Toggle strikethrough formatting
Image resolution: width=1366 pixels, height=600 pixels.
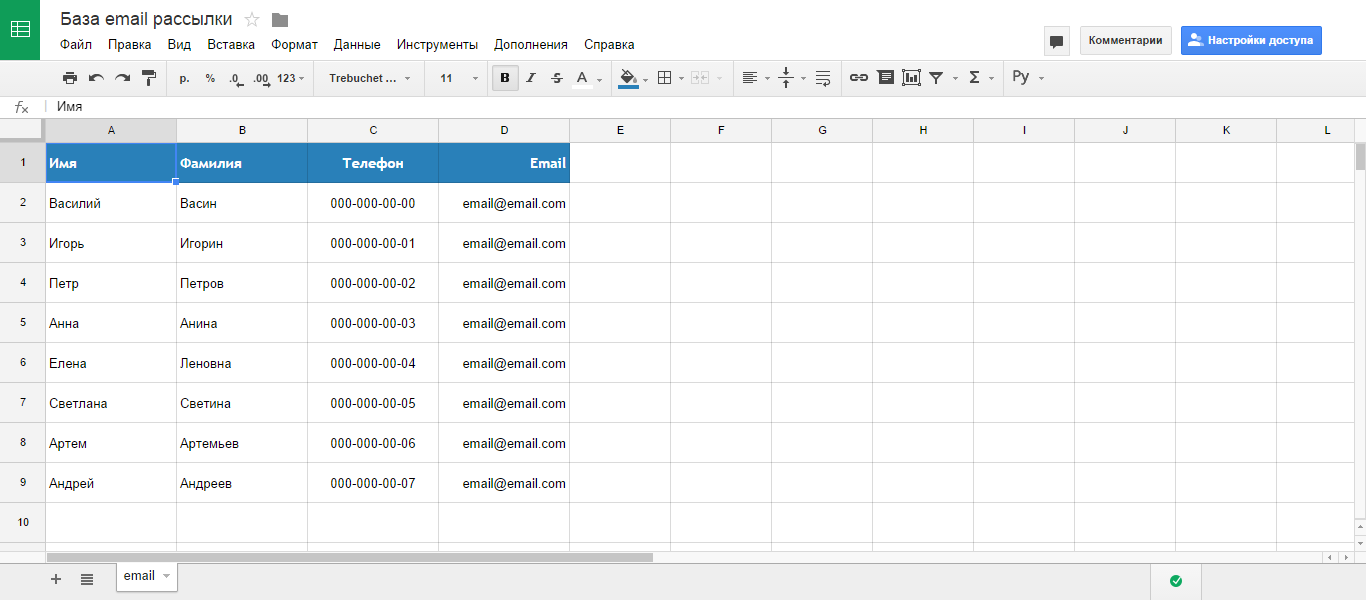click(x=556, y=77)
